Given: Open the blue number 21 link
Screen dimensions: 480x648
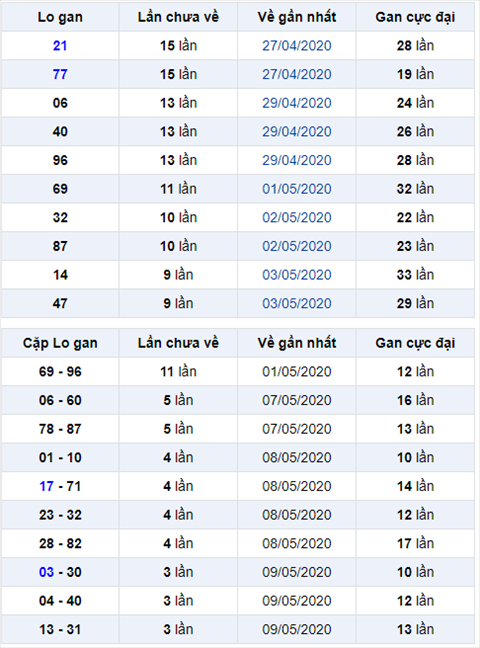Looking at the screenshot, I should click(60, 45).
